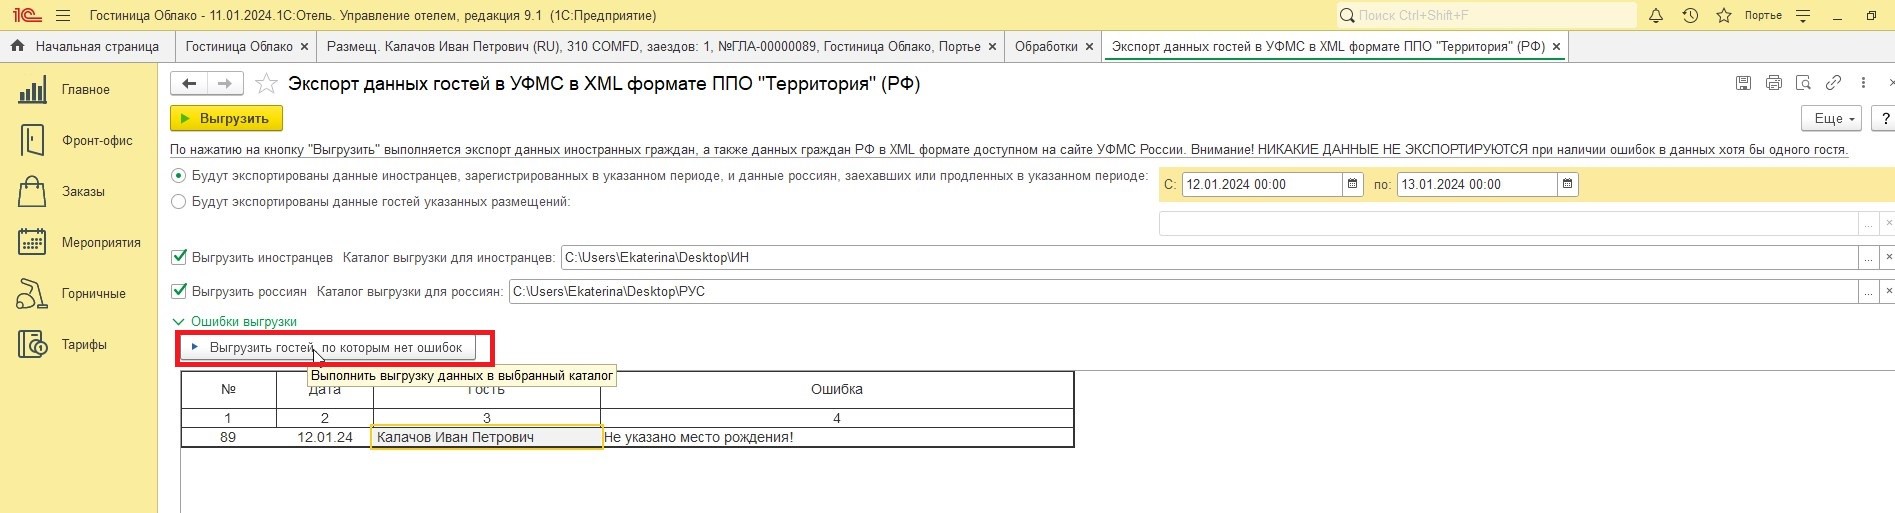Open Еще dropdown menu
Image resolution: width=1895 pixels, height=513 pixels.
click(x=1831, y=118)
